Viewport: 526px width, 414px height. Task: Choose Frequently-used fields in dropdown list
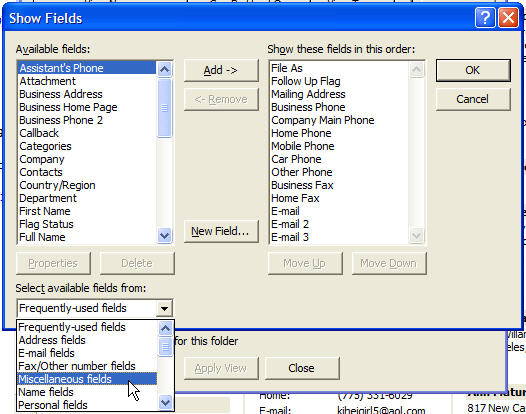coord(87,327)
